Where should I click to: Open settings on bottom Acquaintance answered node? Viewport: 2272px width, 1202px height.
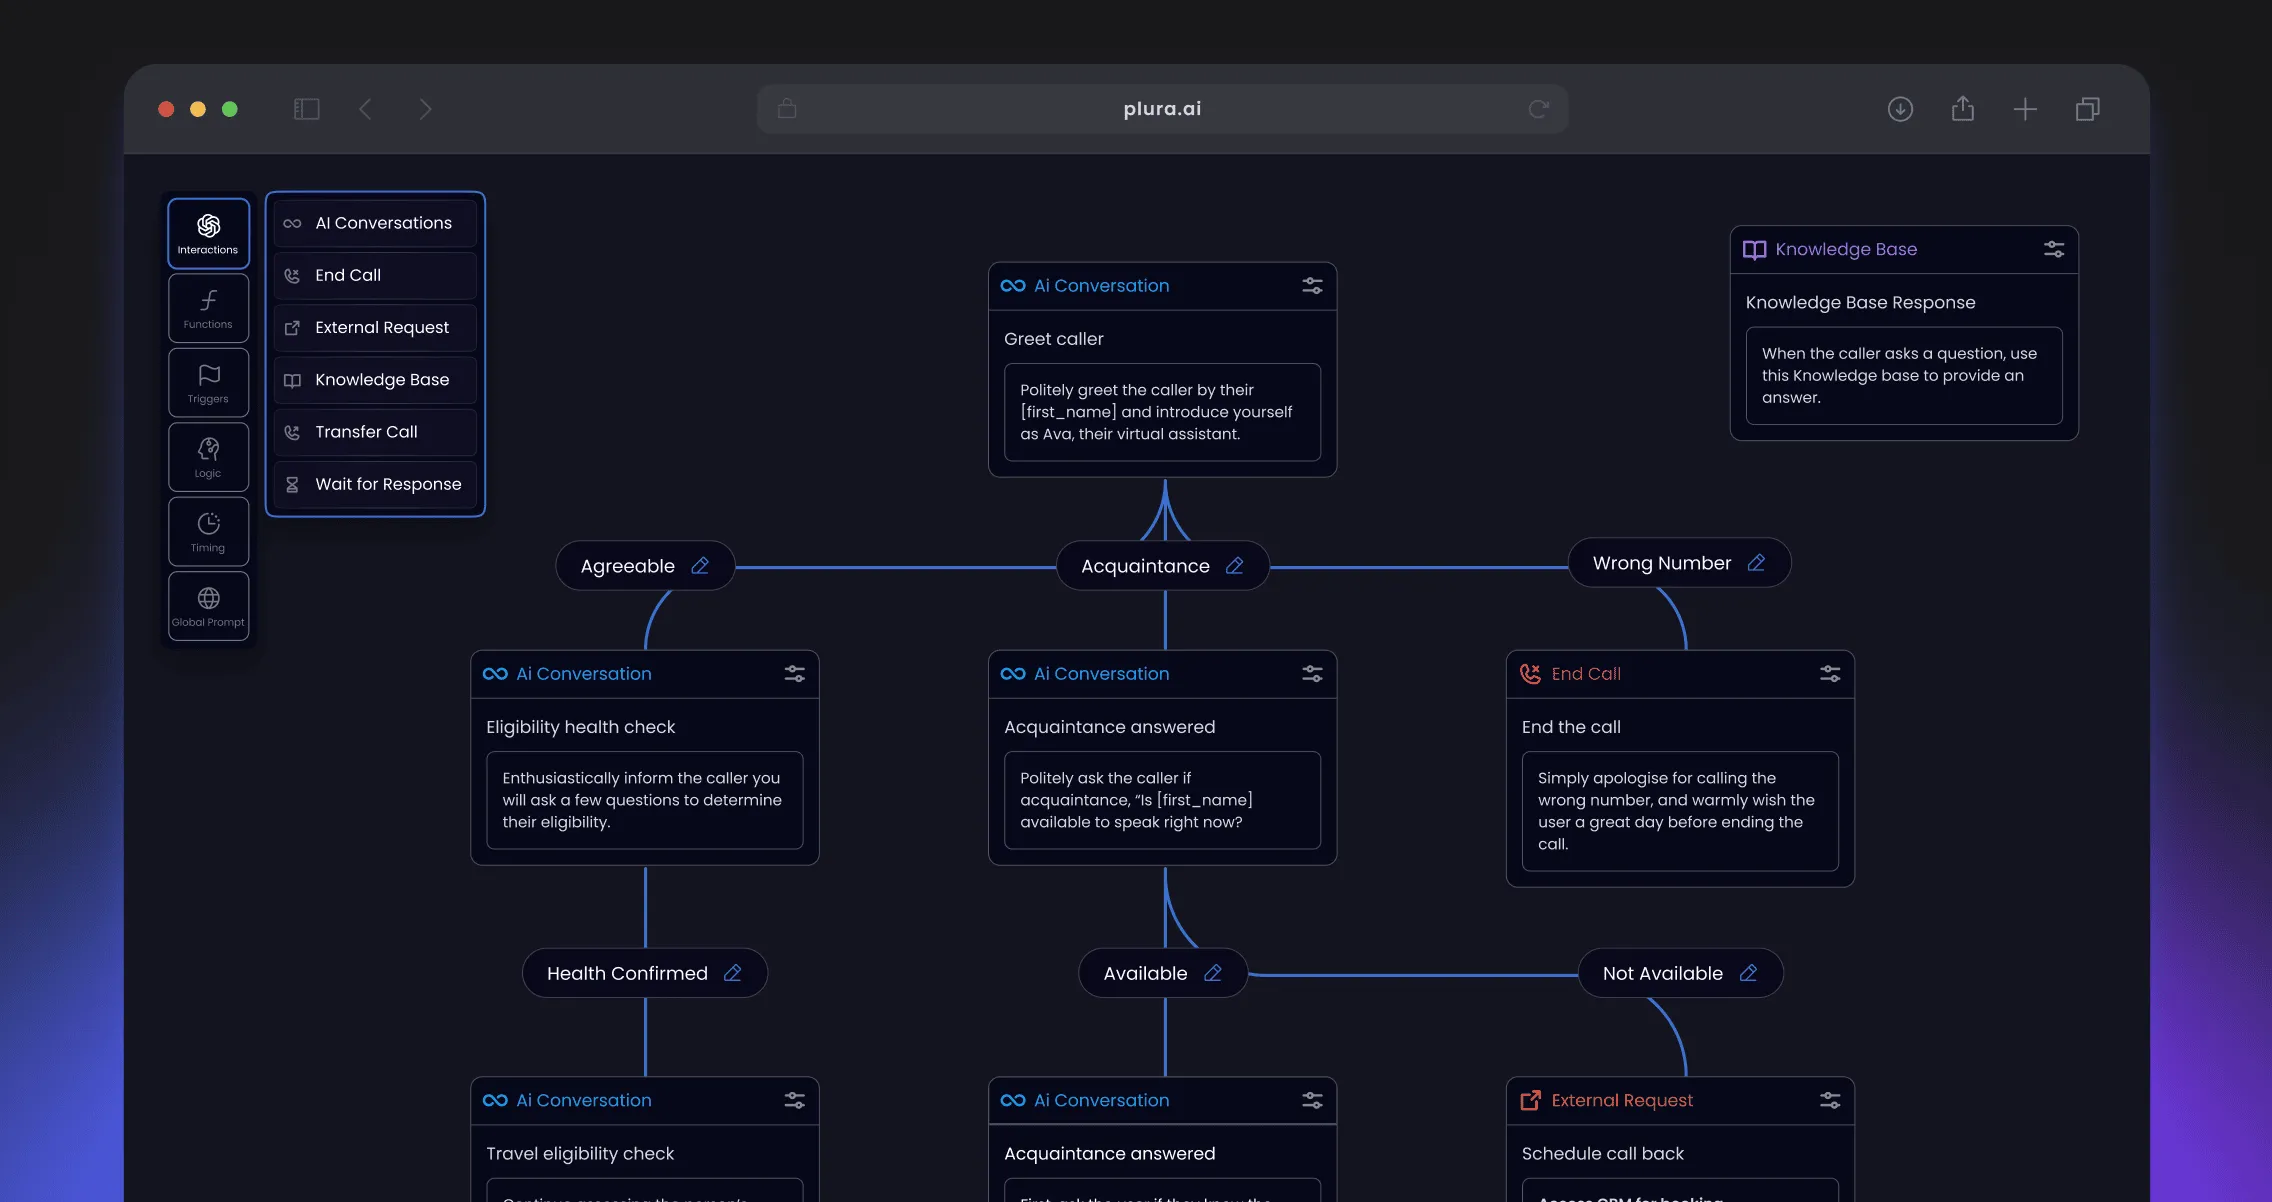(x=1312, y=1100)
